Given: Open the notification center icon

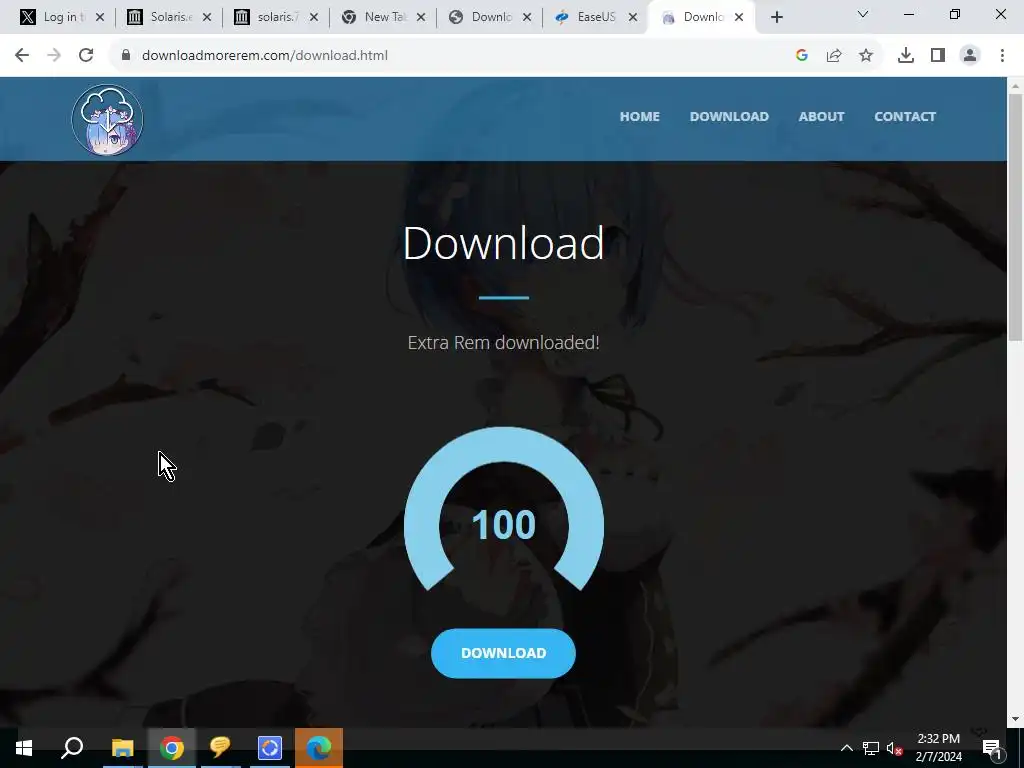Looking at the screenshot, I should point(991,748).
